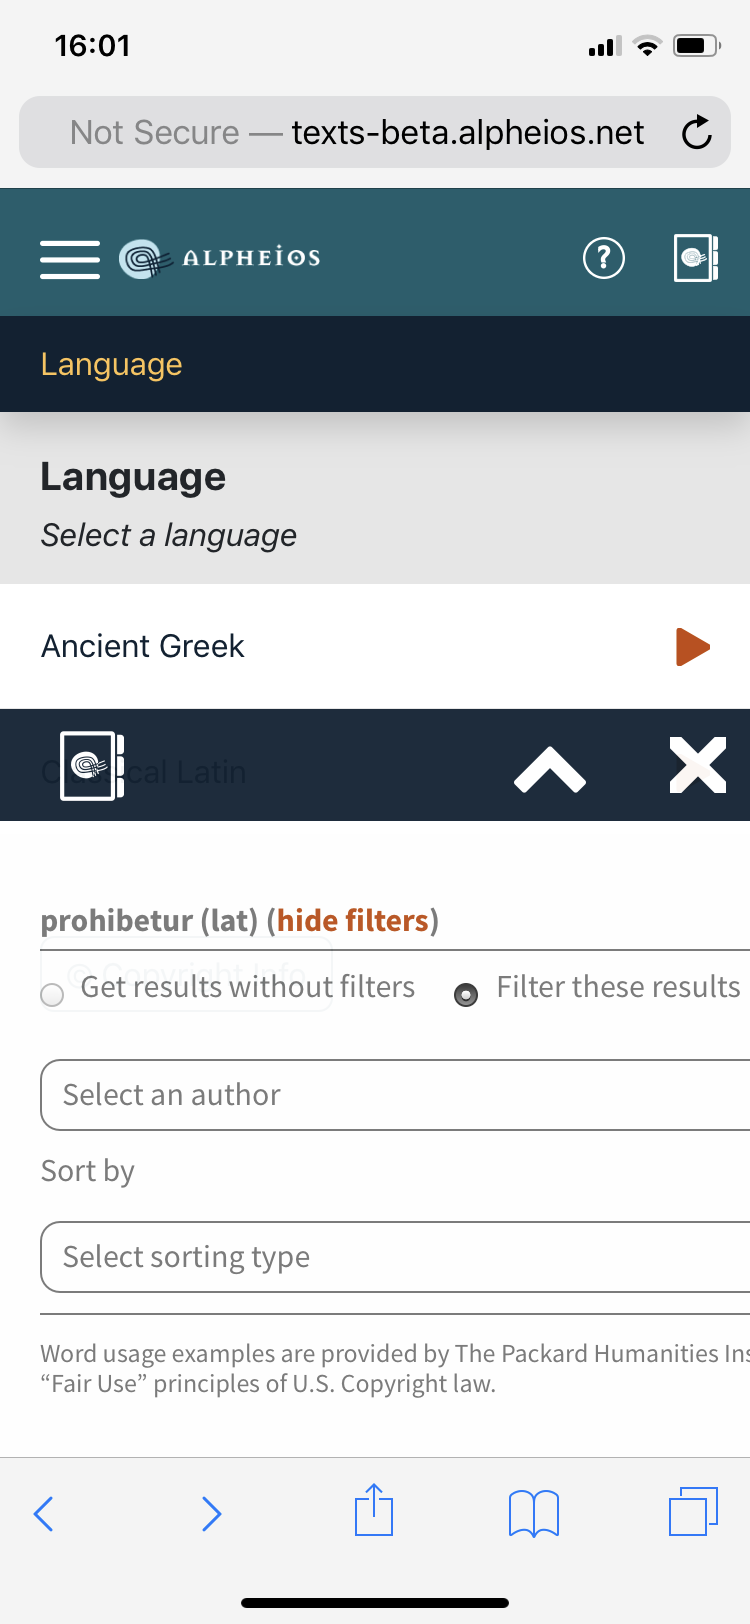Open the Safari tabs overview icon
The image size is (750, 1624).
pos(694,1513)
